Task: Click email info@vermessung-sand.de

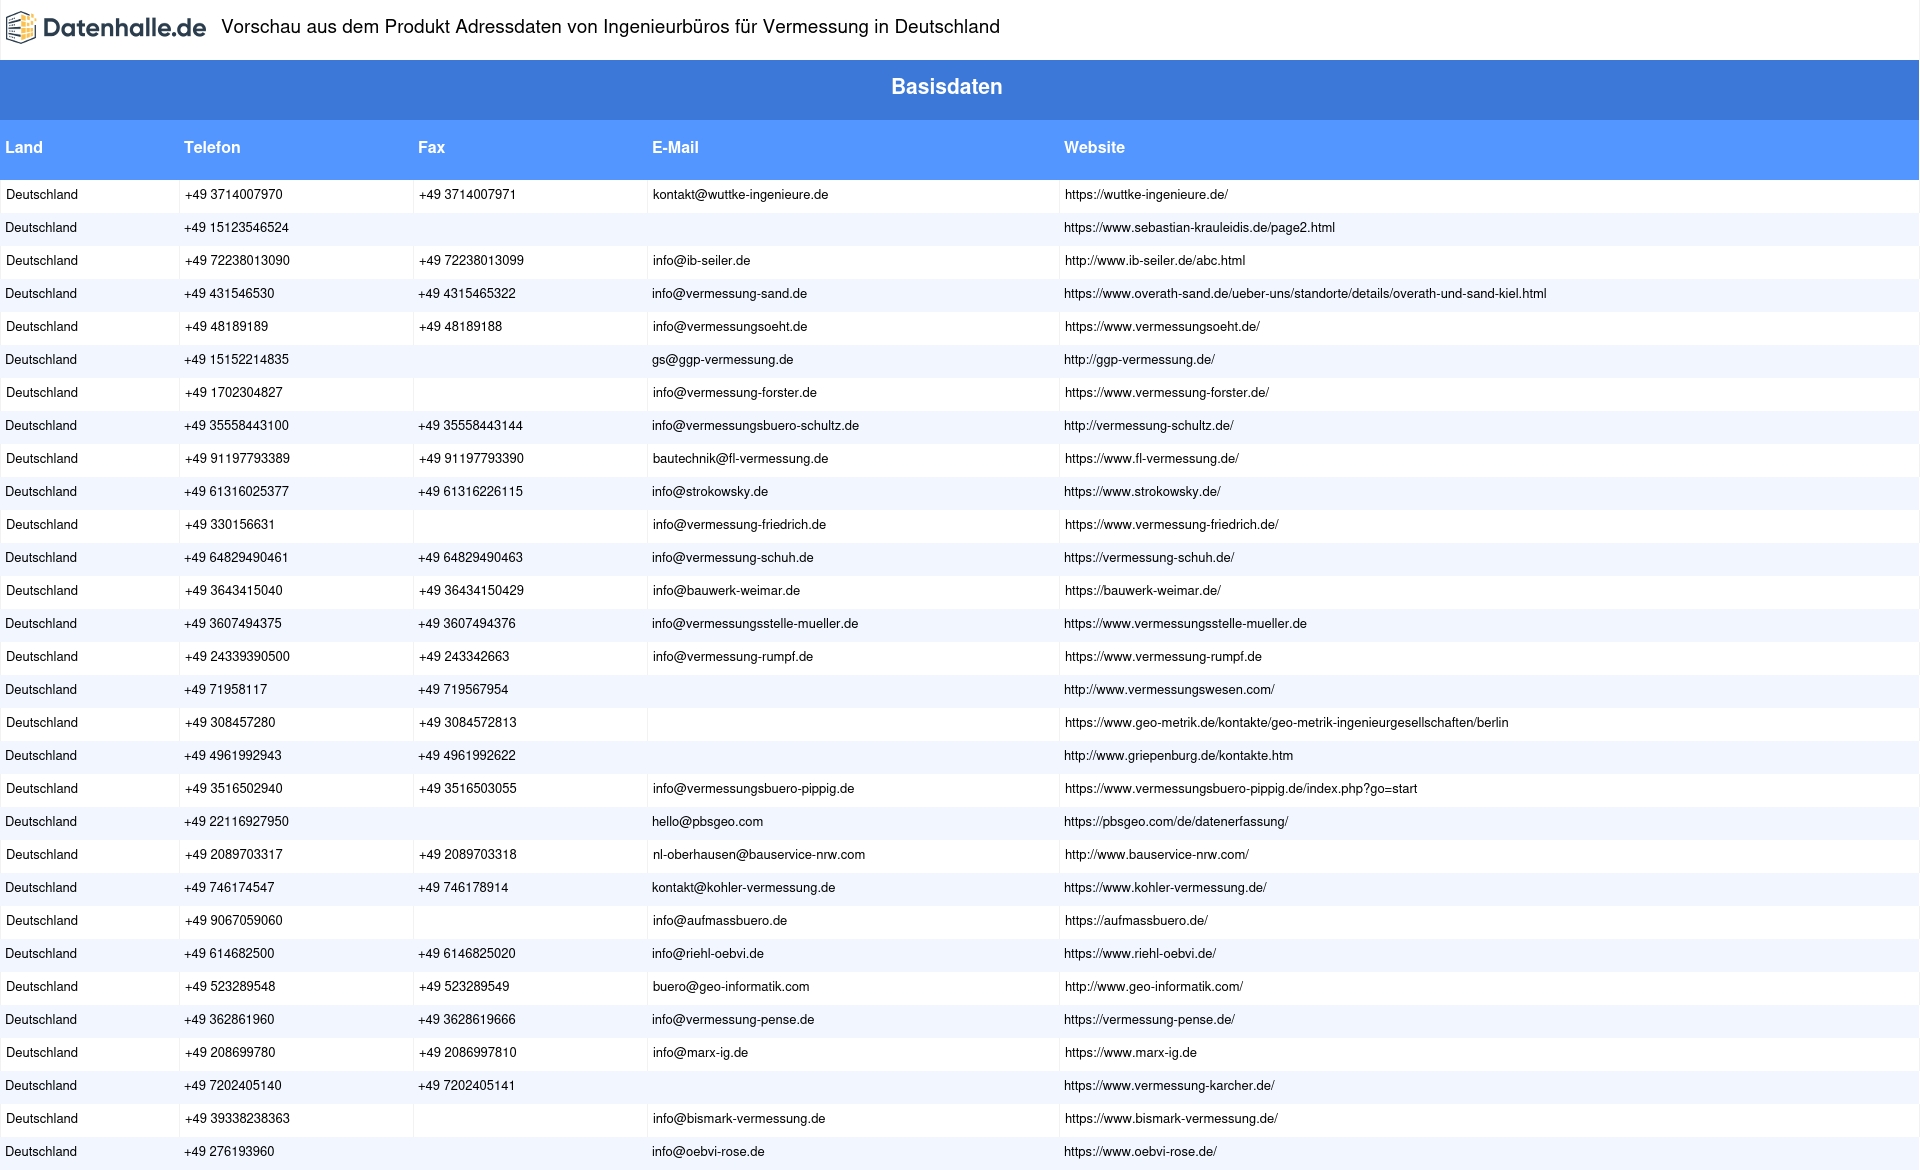Action: pyautogui.click(x=729, y=294)
